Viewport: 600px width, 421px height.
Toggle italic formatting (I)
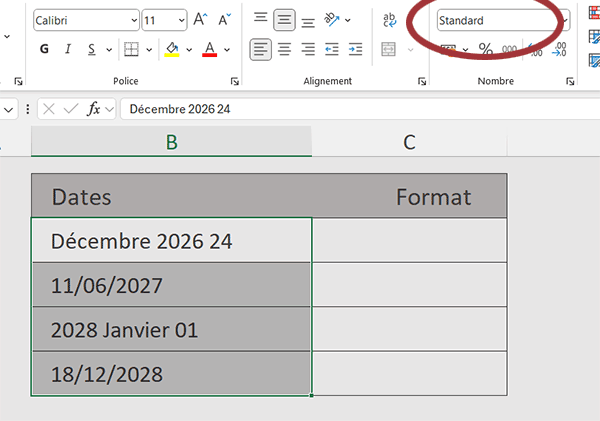68,49
